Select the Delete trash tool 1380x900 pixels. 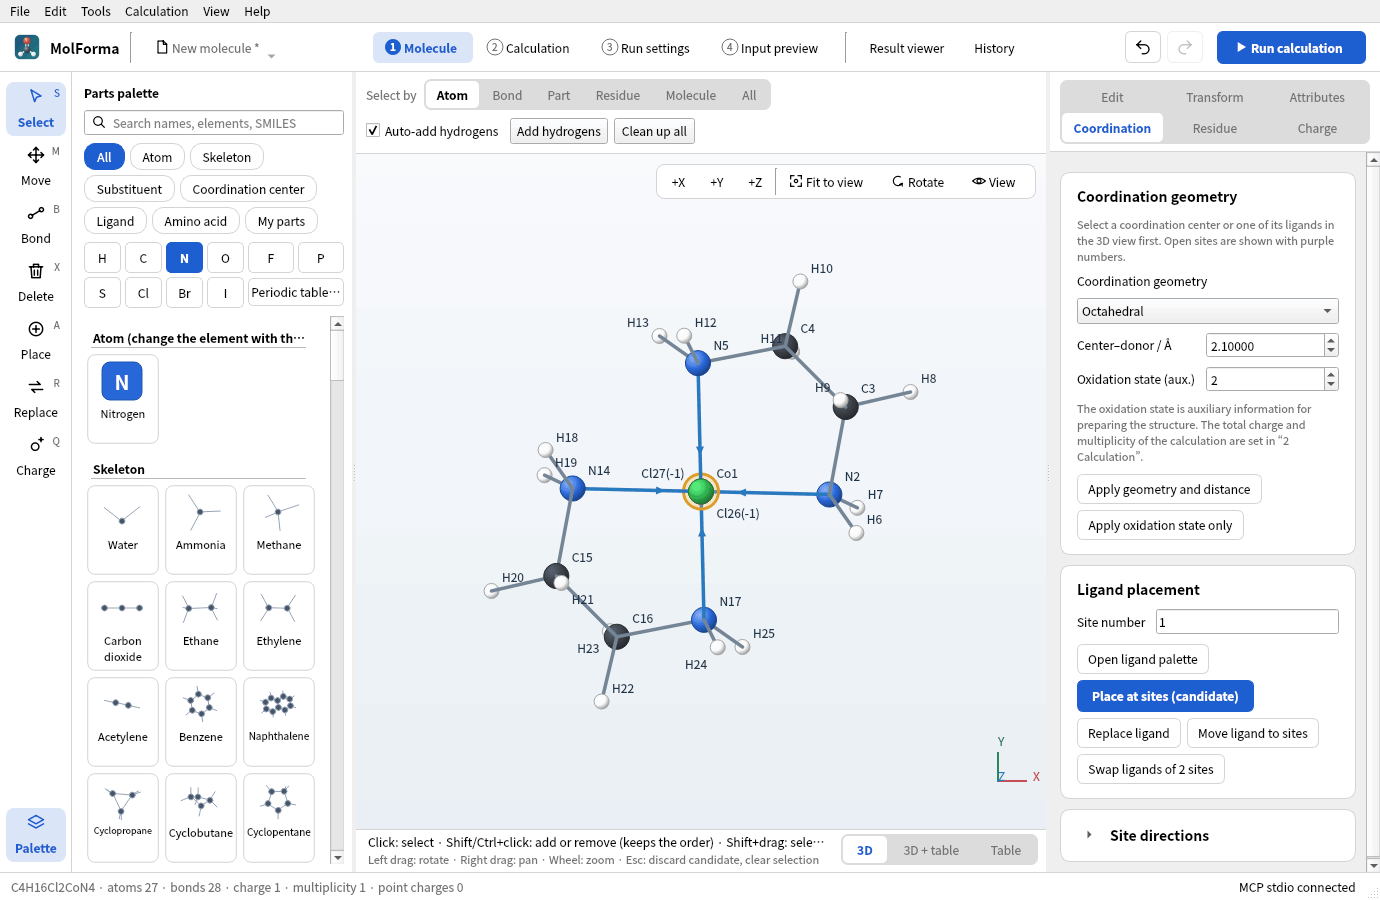tap(36, 282)
